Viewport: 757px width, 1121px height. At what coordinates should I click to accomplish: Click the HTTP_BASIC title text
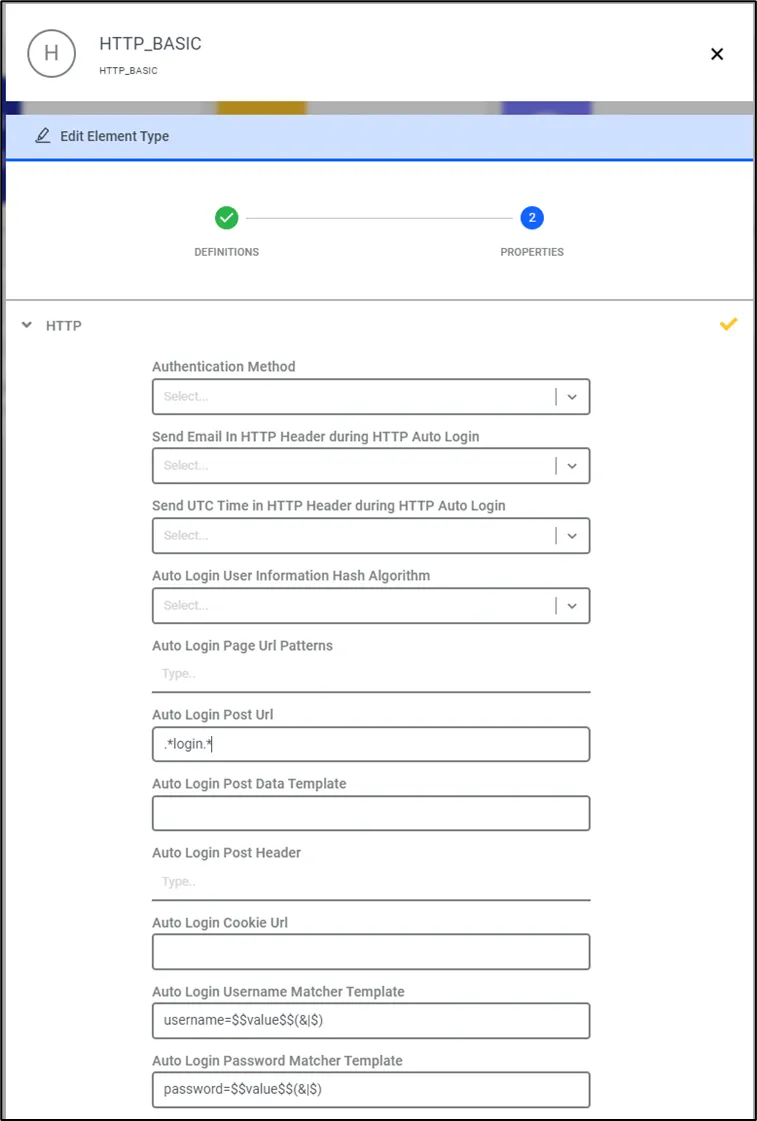150,44
